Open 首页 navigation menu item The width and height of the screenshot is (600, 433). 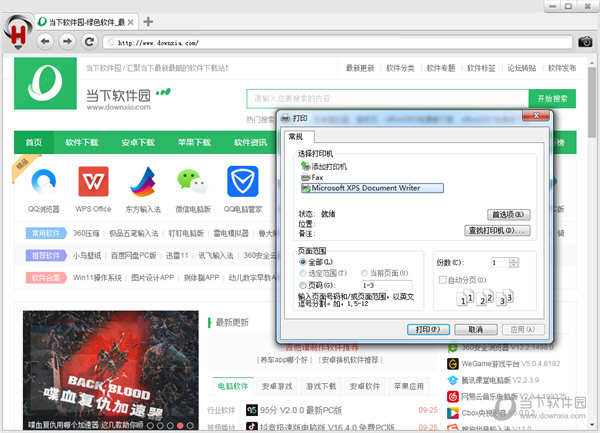point(34,142)
